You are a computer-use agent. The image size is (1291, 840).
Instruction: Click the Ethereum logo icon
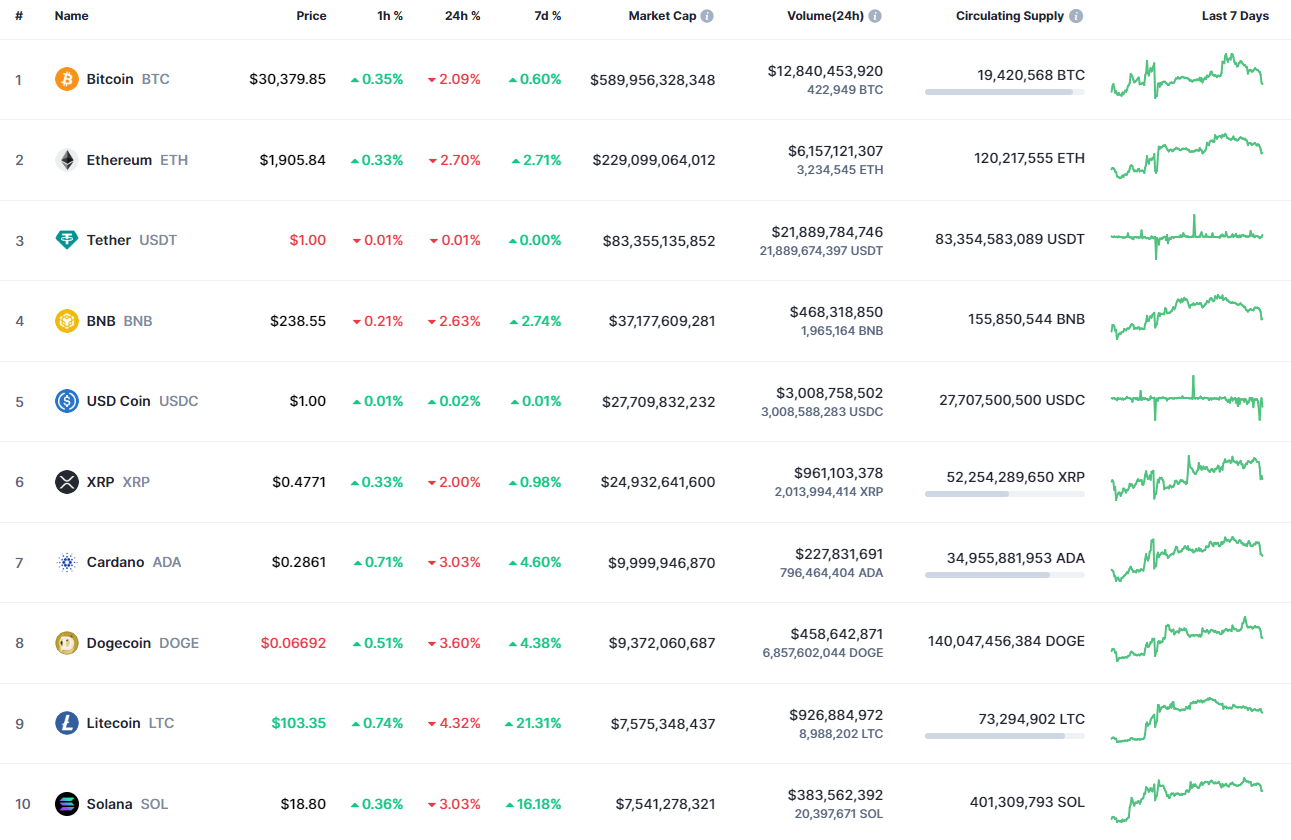pyautogui.click(x=66, y=160)
